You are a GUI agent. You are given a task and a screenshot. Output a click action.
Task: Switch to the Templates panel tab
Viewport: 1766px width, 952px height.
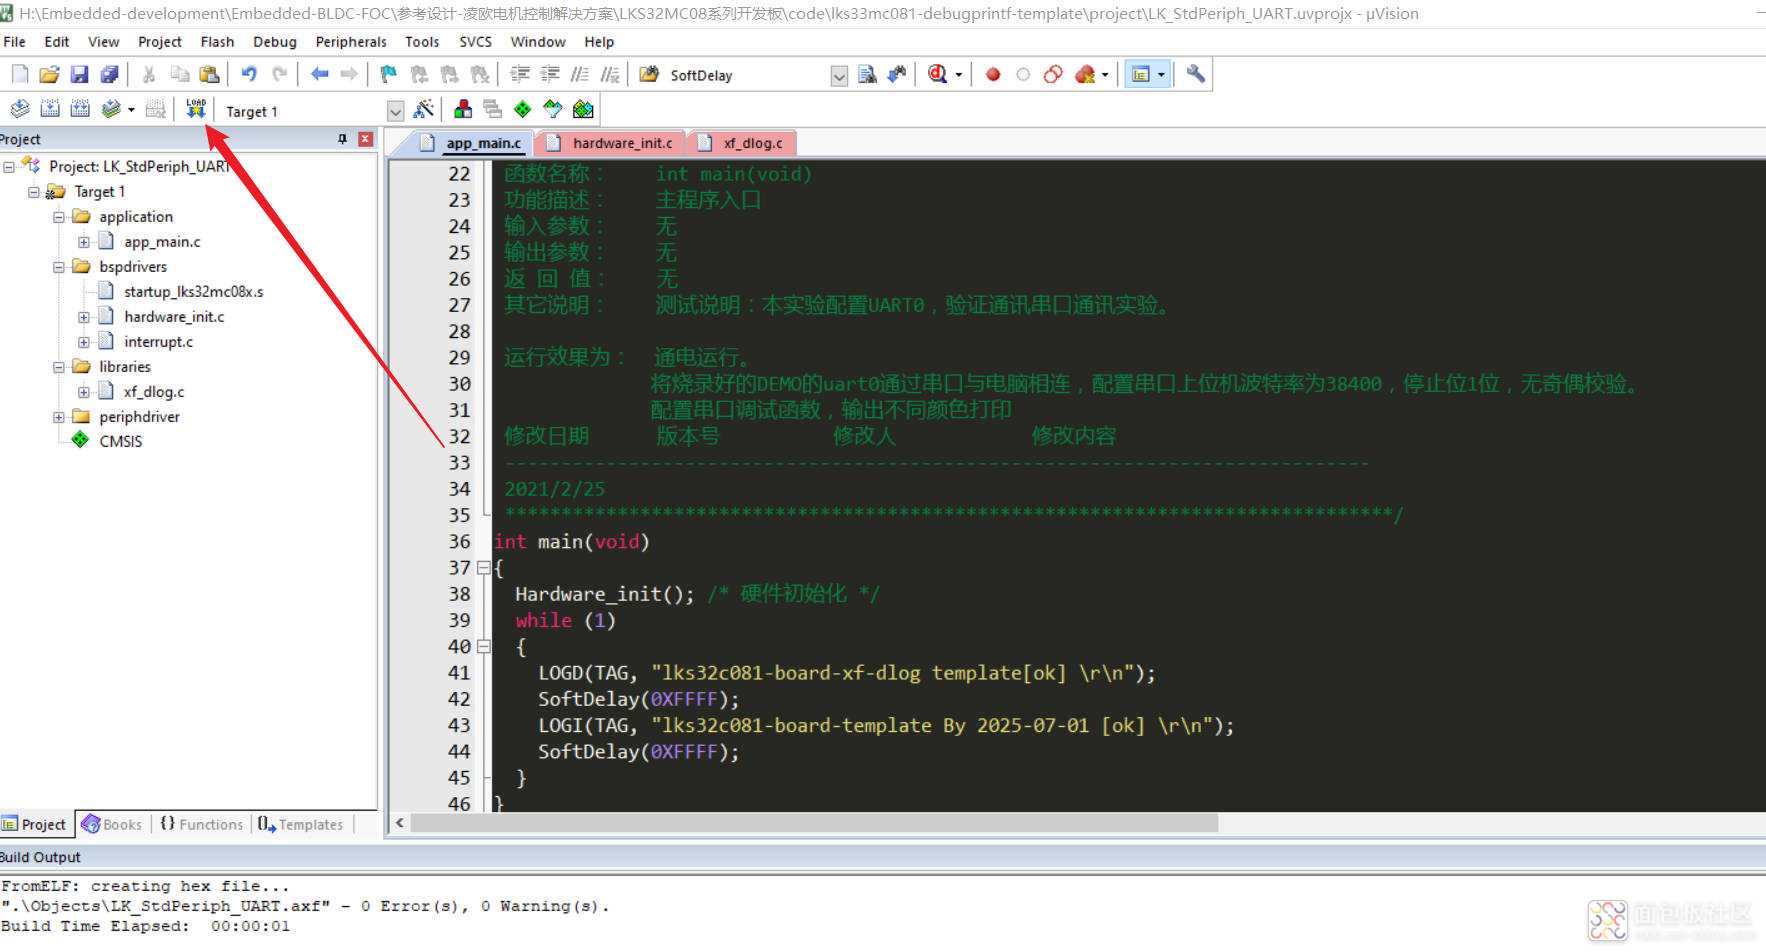(301, 824)
